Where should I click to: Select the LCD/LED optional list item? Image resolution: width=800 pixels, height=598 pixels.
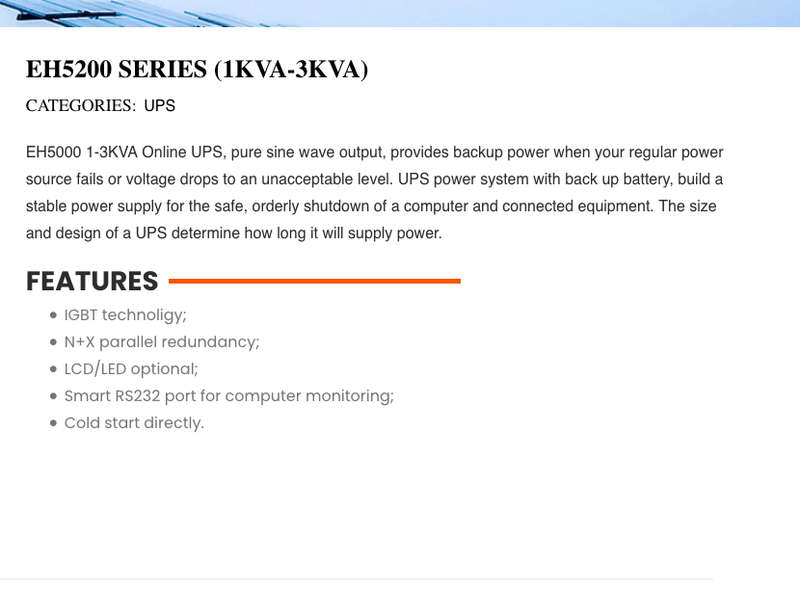click(131, 369)
